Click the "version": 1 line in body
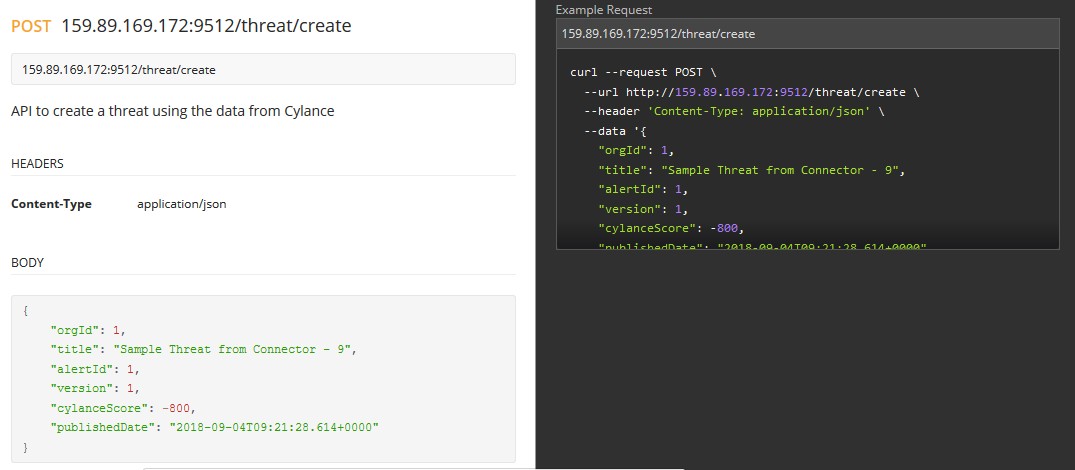The width and height of the screenshot is (1075, 470). 95,388
